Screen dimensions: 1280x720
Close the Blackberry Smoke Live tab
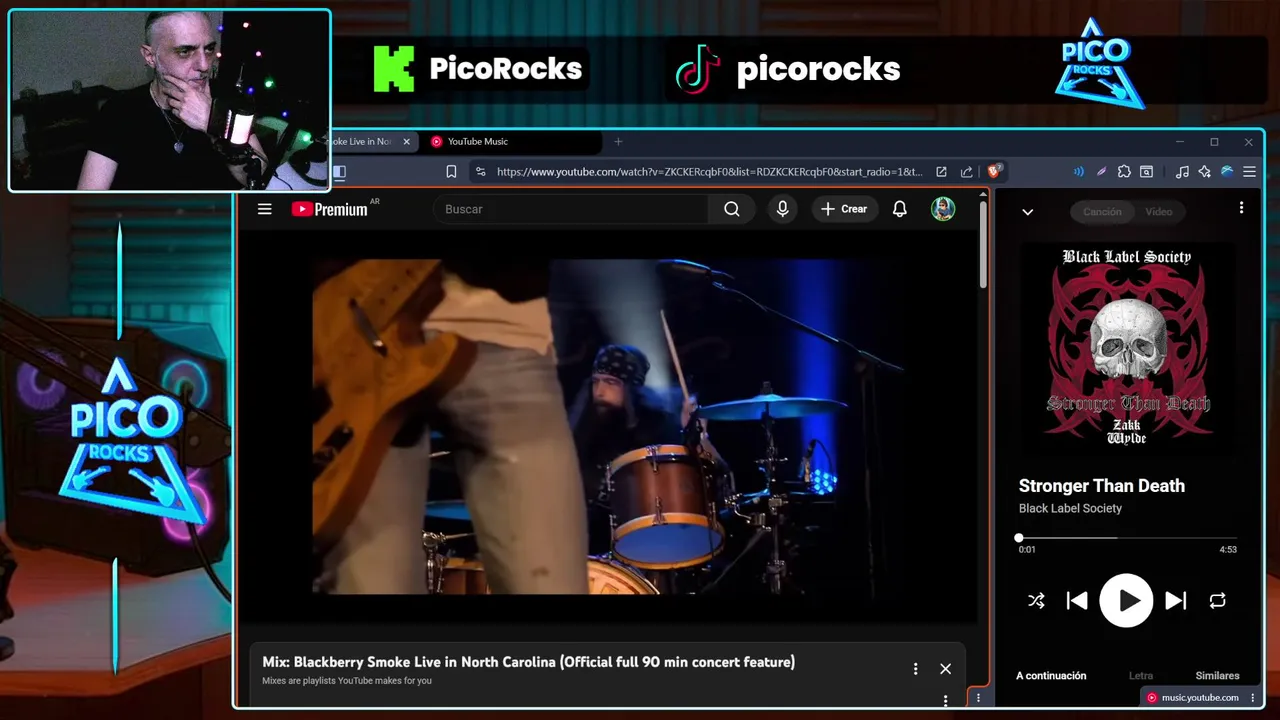pyautogui.click(x=406, y=142)
